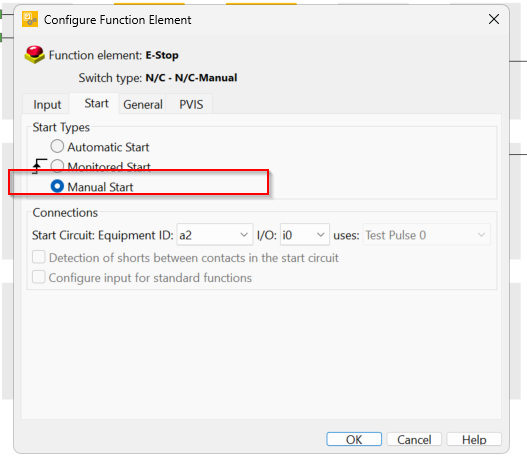Click the rising-edge symbol beside Monitored Start
This screenshot has height=462, width=527.
(x=39, y=166)
